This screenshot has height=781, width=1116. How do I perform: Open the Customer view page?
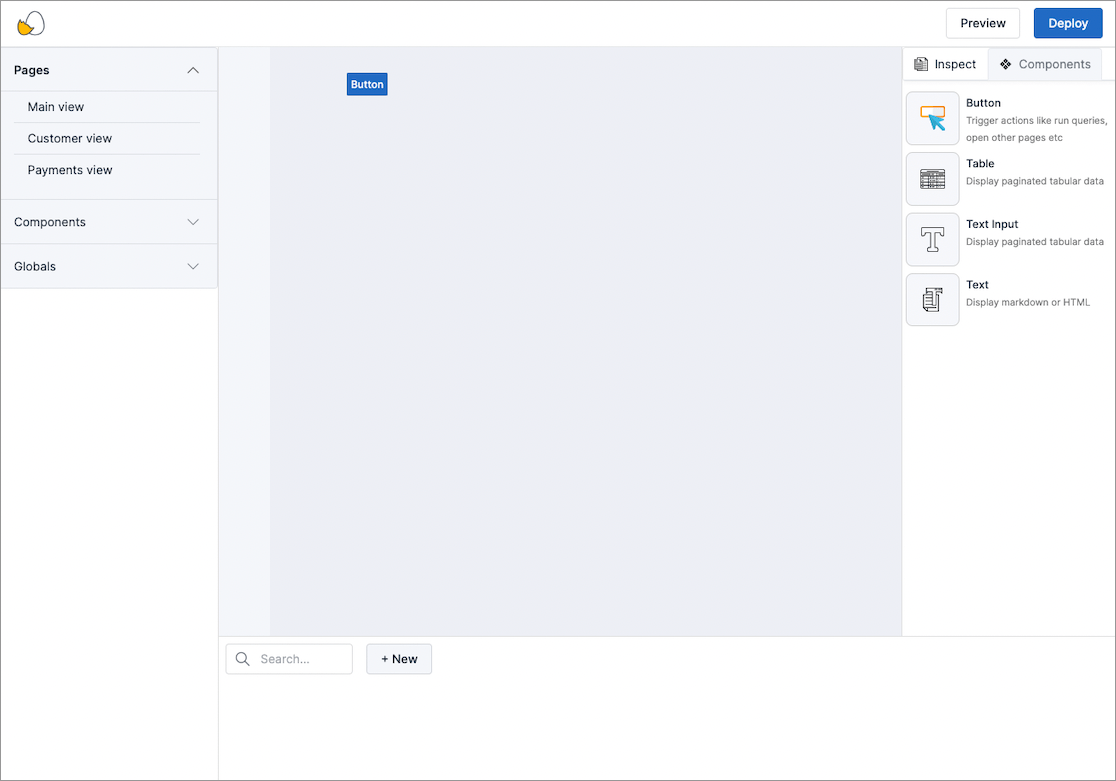[70, 138]
